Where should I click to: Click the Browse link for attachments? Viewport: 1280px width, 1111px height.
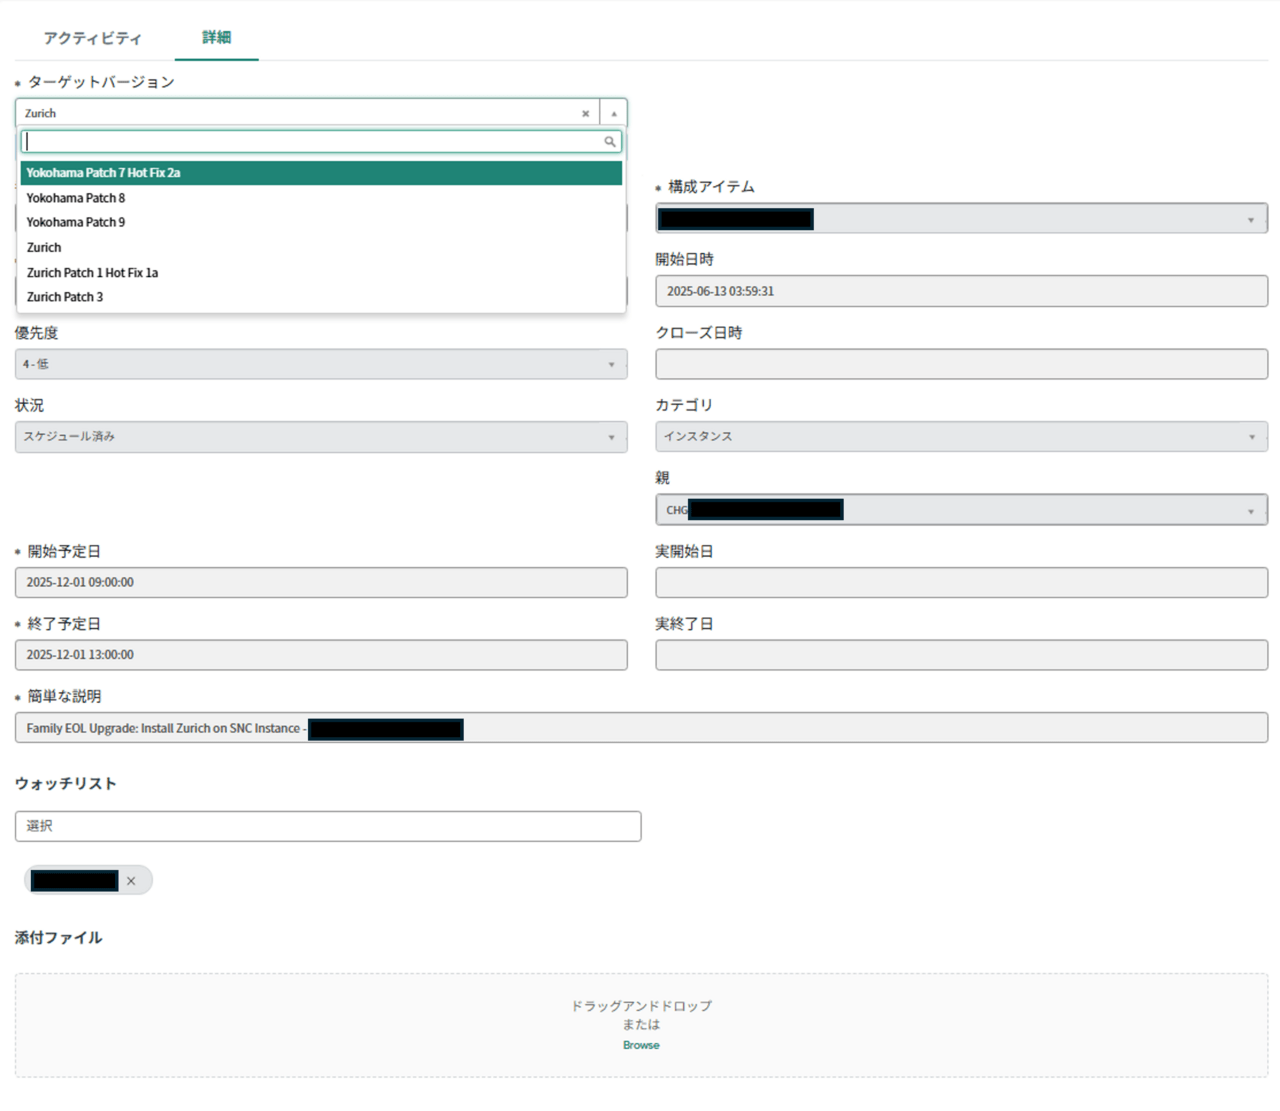pyautogui.click(x=641, y=1045)
